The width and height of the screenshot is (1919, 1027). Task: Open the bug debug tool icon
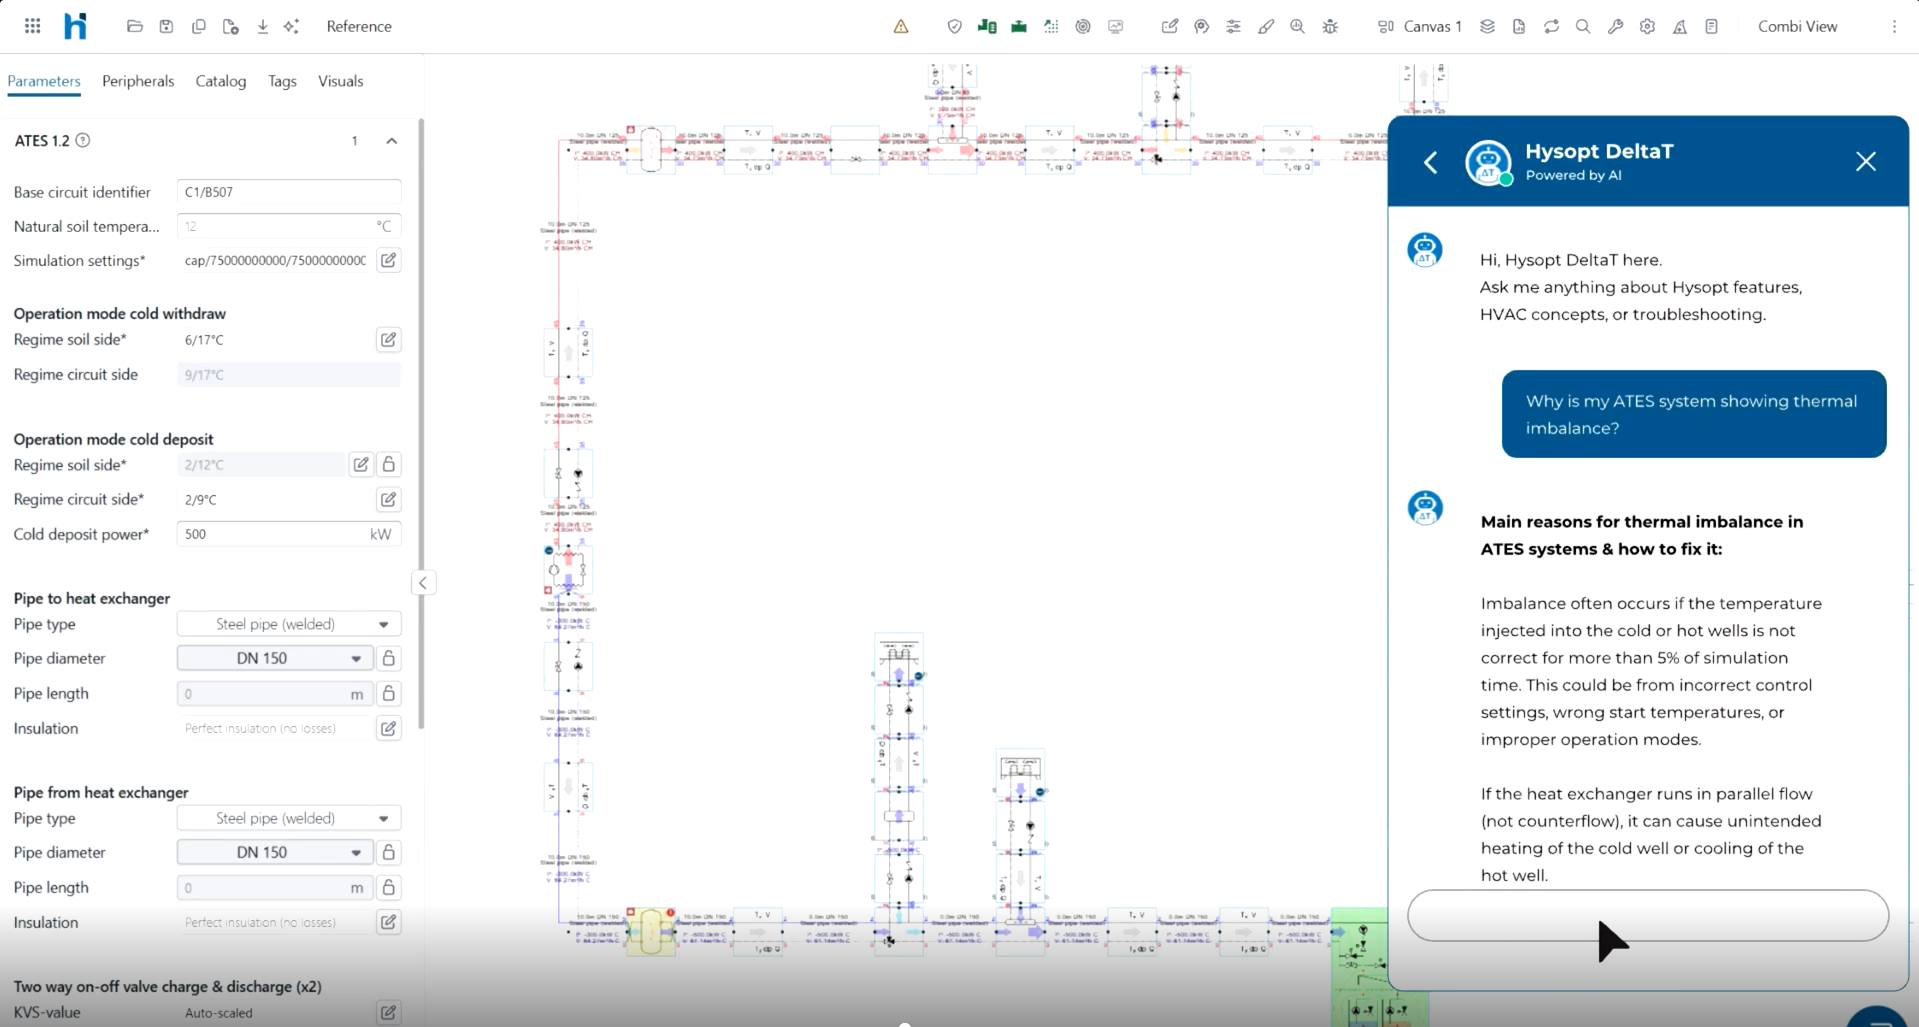[1330, 27]
